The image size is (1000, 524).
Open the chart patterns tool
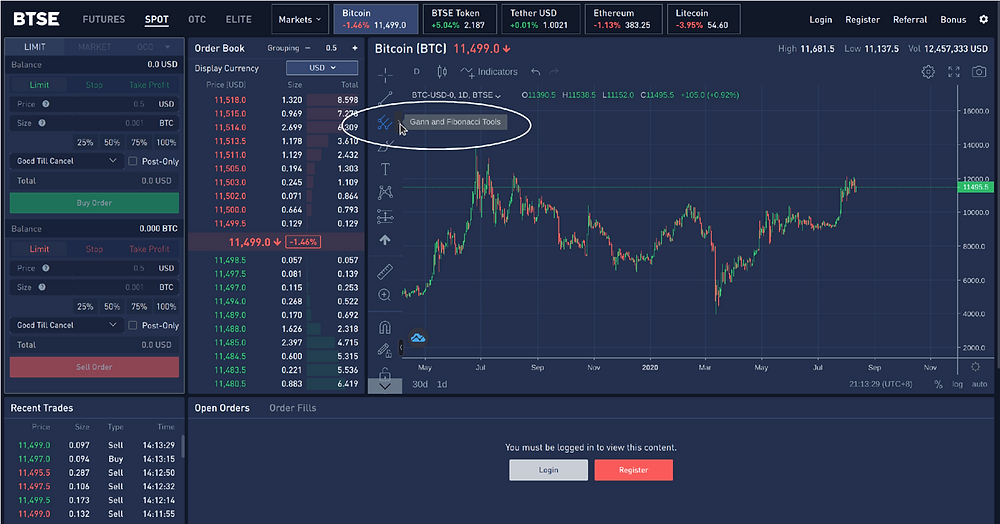(385, 193)
